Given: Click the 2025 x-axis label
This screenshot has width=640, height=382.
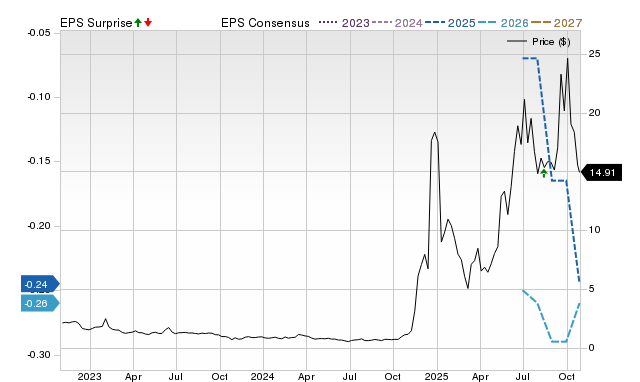Looking at the screenshot, I should tap(436, 376).
